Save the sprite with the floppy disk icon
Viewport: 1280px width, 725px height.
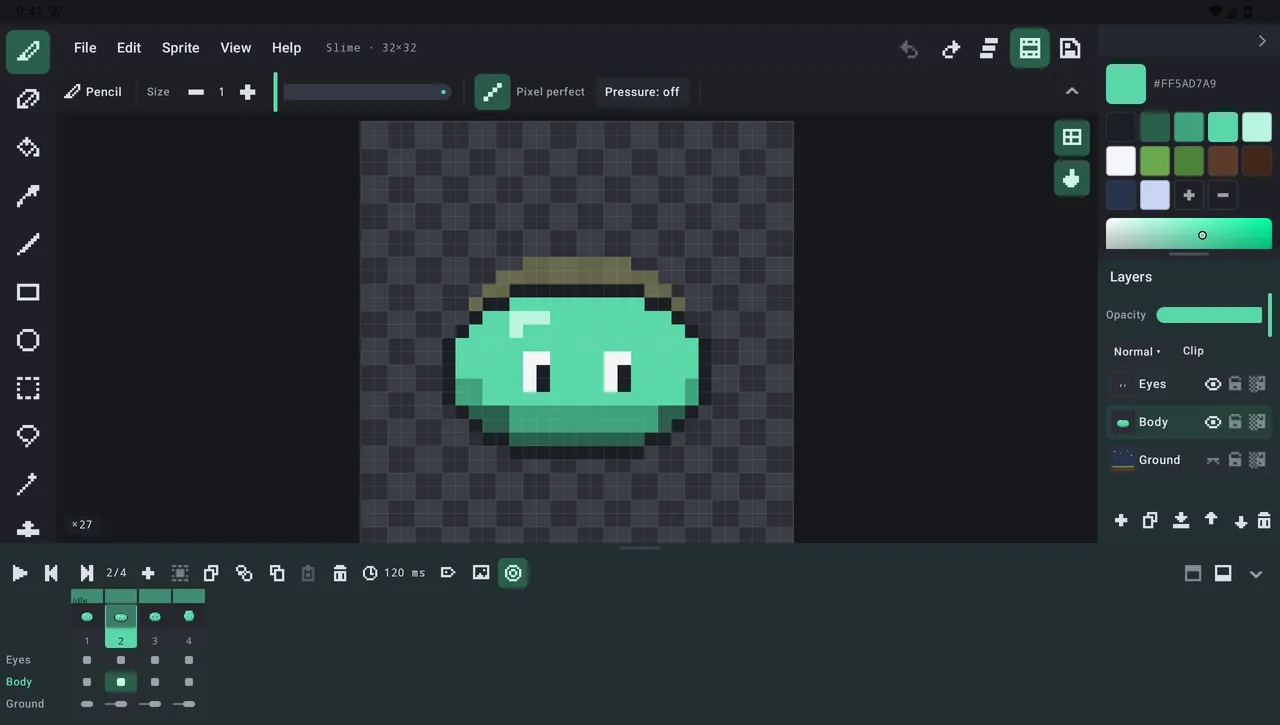tap(1070, 48)
